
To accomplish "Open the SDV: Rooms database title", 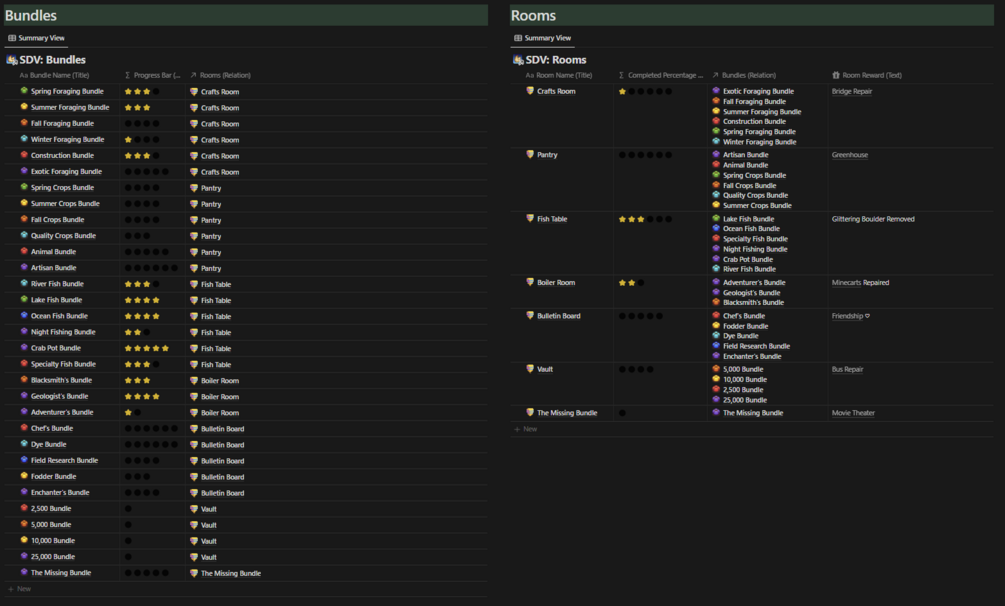I will click(556, 60).
